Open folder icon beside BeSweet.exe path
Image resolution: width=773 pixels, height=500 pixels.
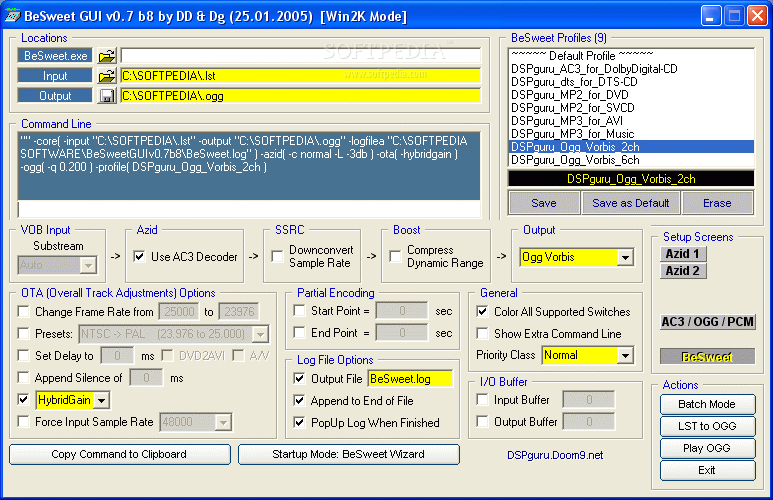click(x=106, y=56)
